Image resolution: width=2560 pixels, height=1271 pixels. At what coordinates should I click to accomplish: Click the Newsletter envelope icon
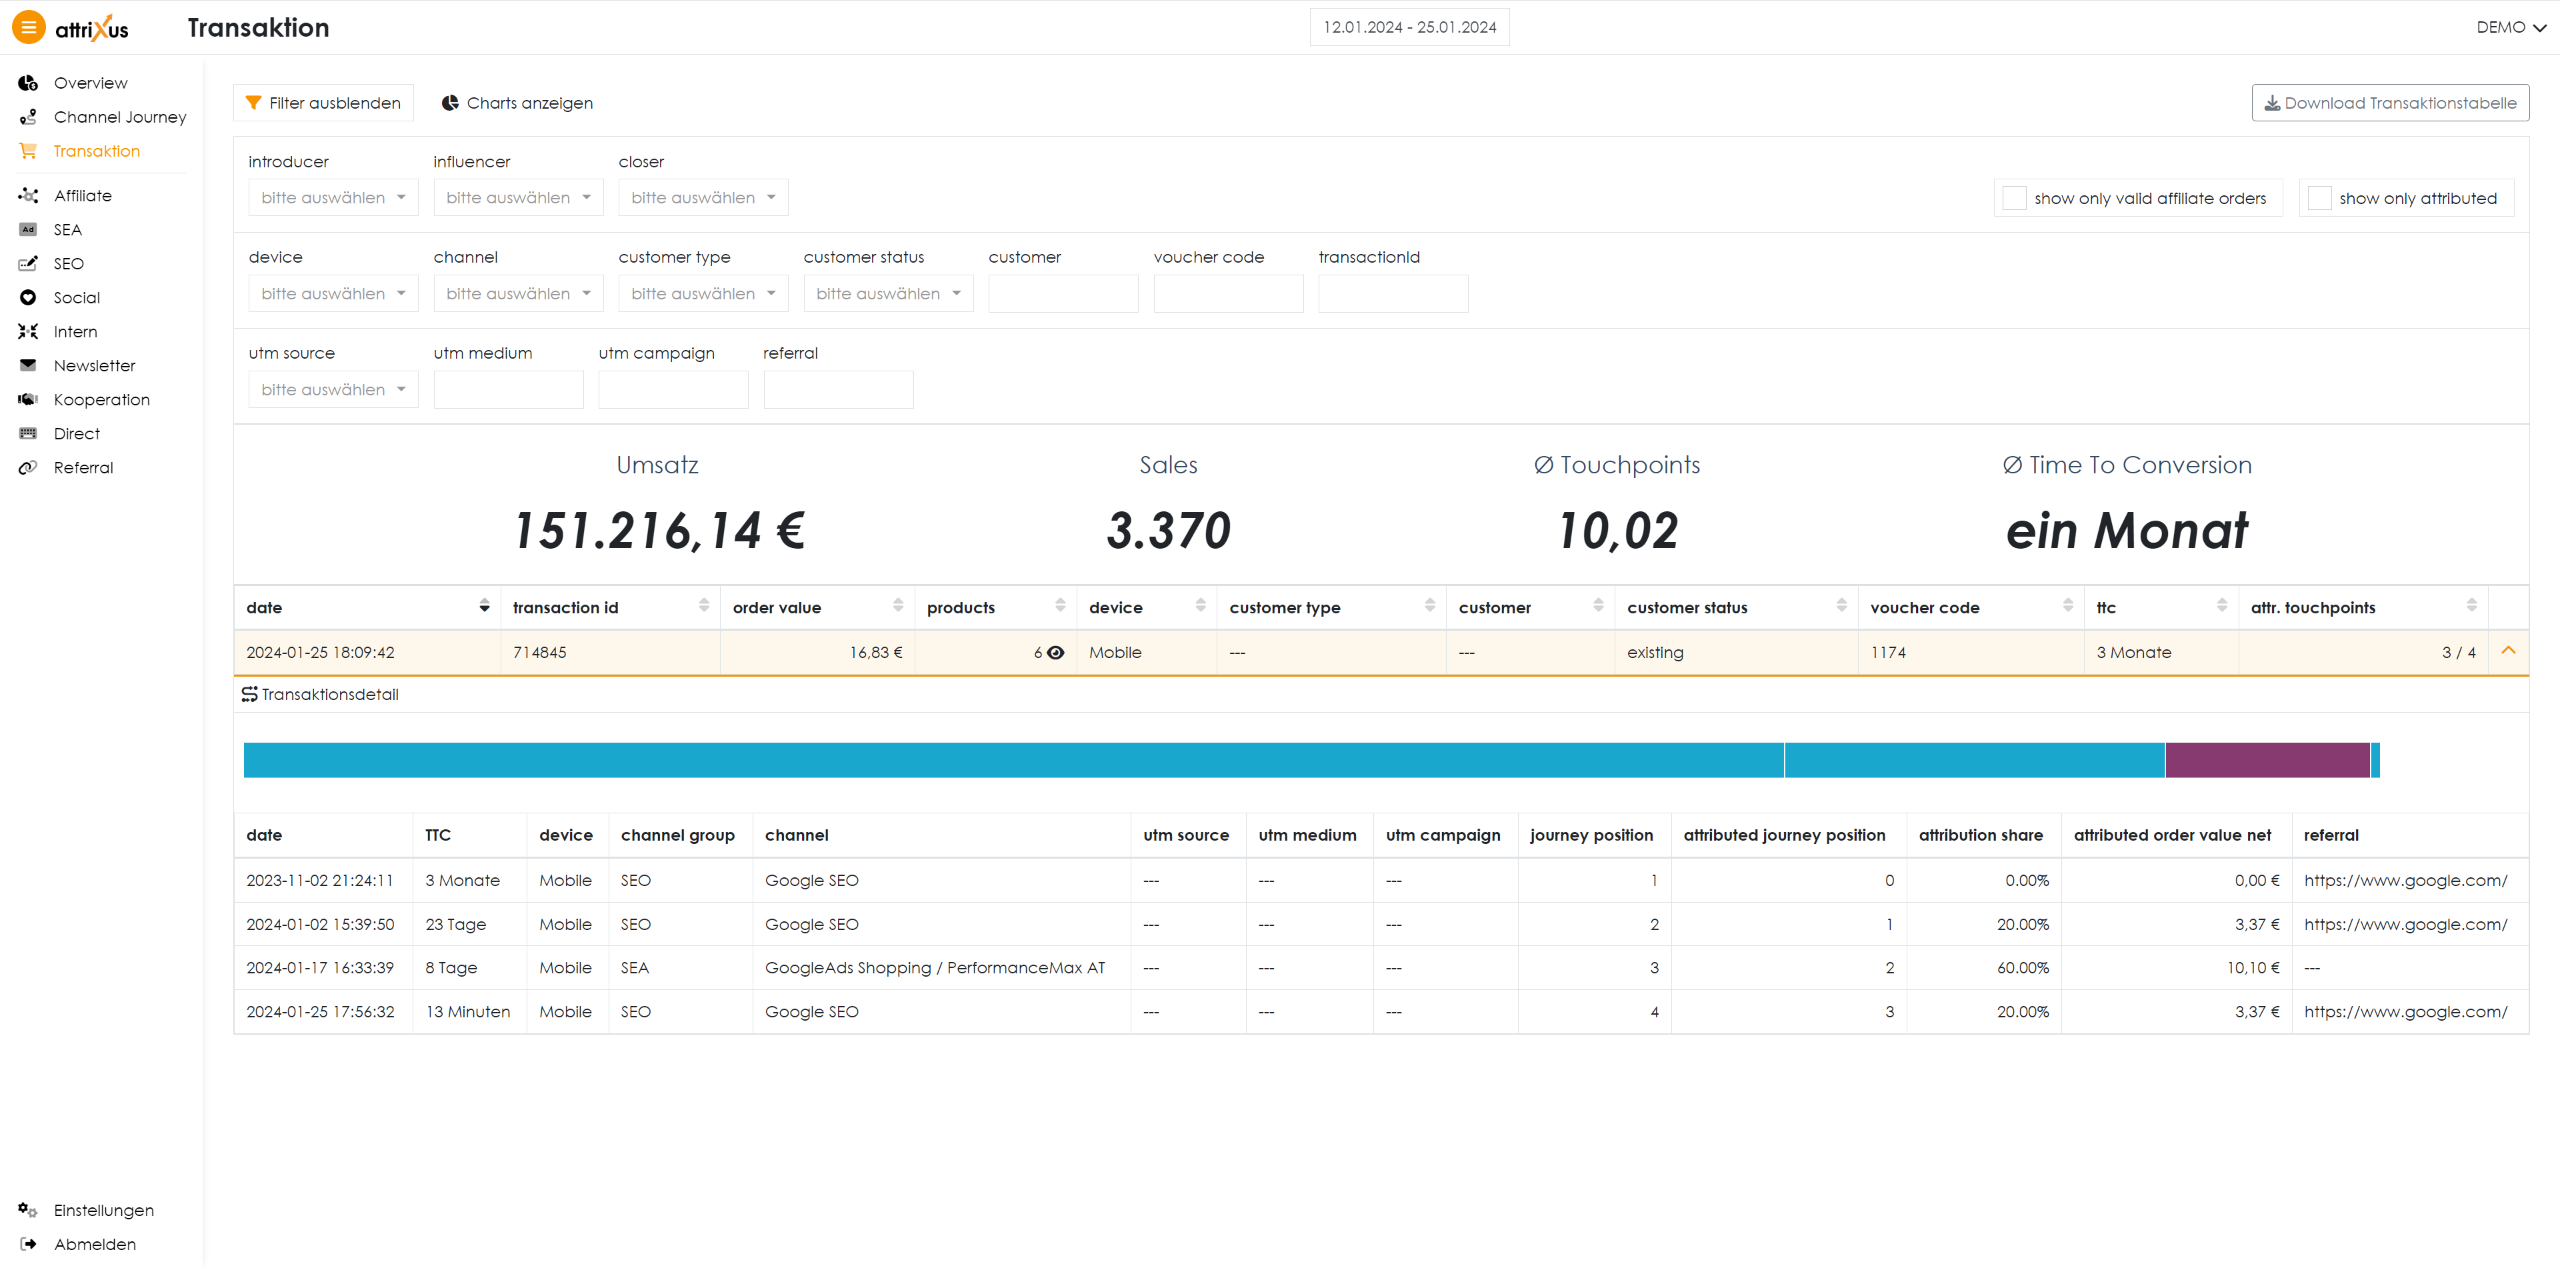coord(28,366)
